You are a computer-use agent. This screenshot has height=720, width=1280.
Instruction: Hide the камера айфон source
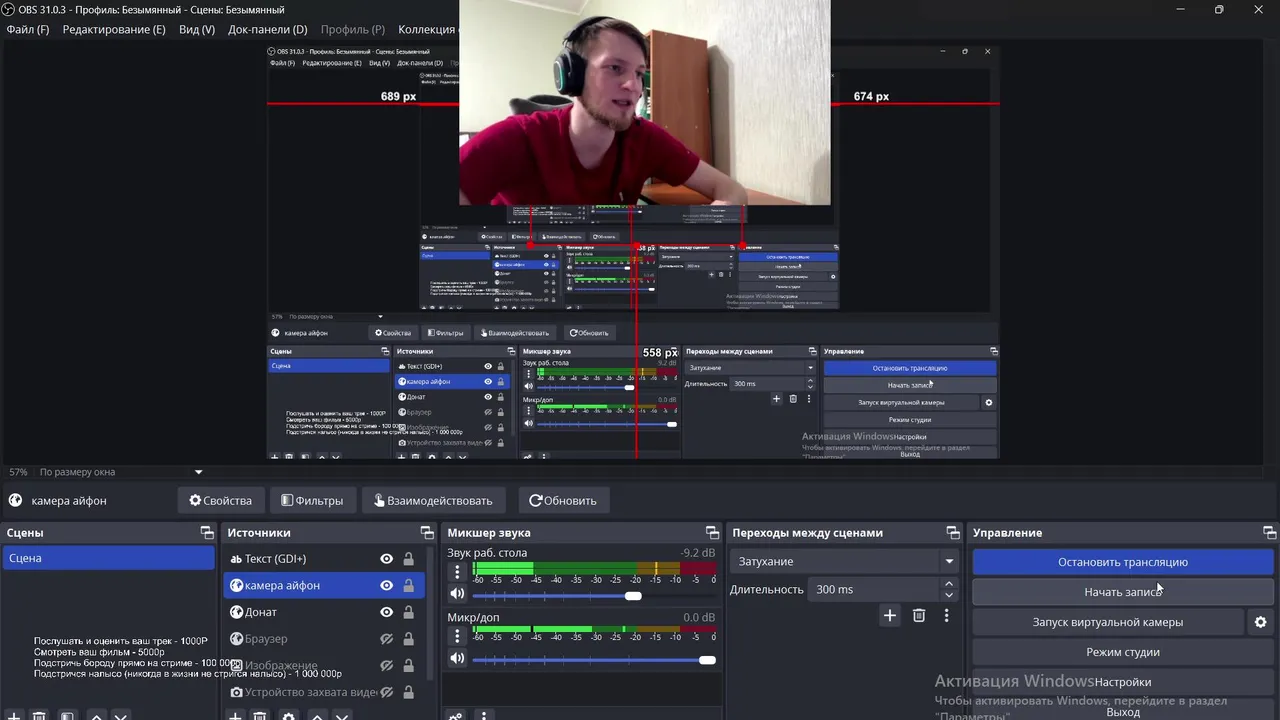tap(386, 586)
